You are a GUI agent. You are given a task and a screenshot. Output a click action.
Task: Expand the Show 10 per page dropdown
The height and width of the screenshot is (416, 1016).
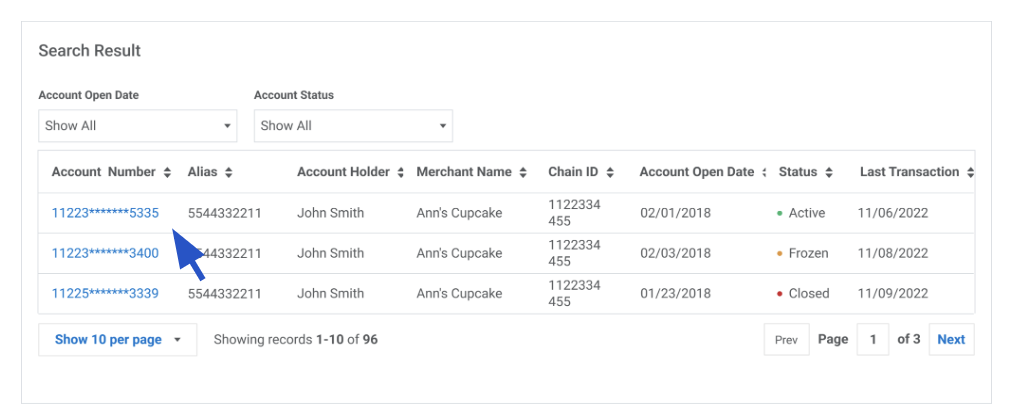[117, 340]
